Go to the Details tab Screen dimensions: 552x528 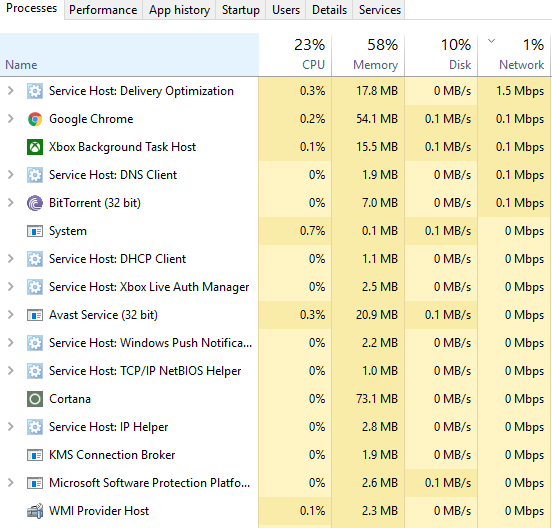(x=330, y=10)
